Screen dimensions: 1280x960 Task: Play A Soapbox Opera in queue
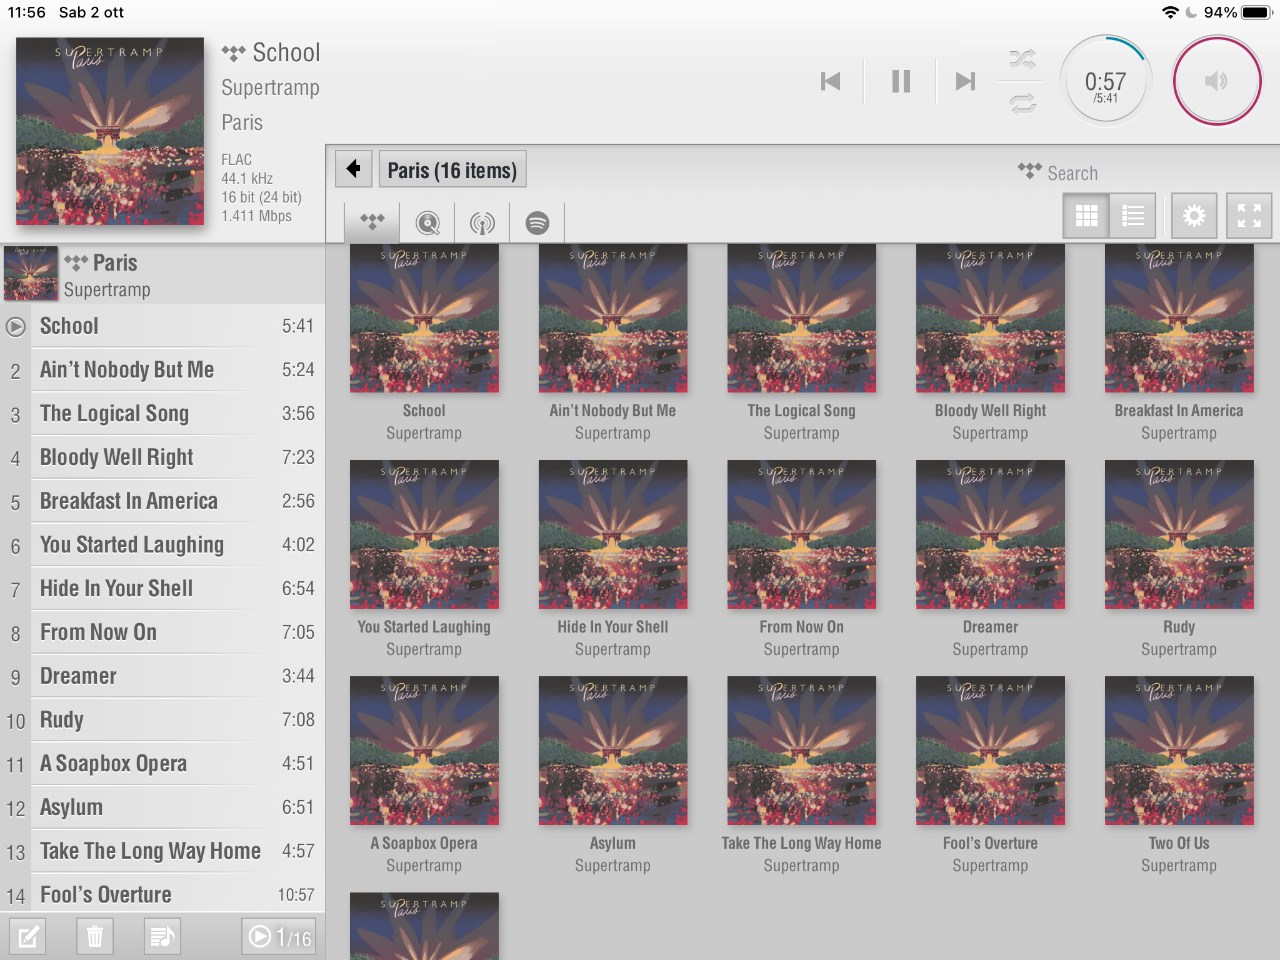(x=162, y=764)
